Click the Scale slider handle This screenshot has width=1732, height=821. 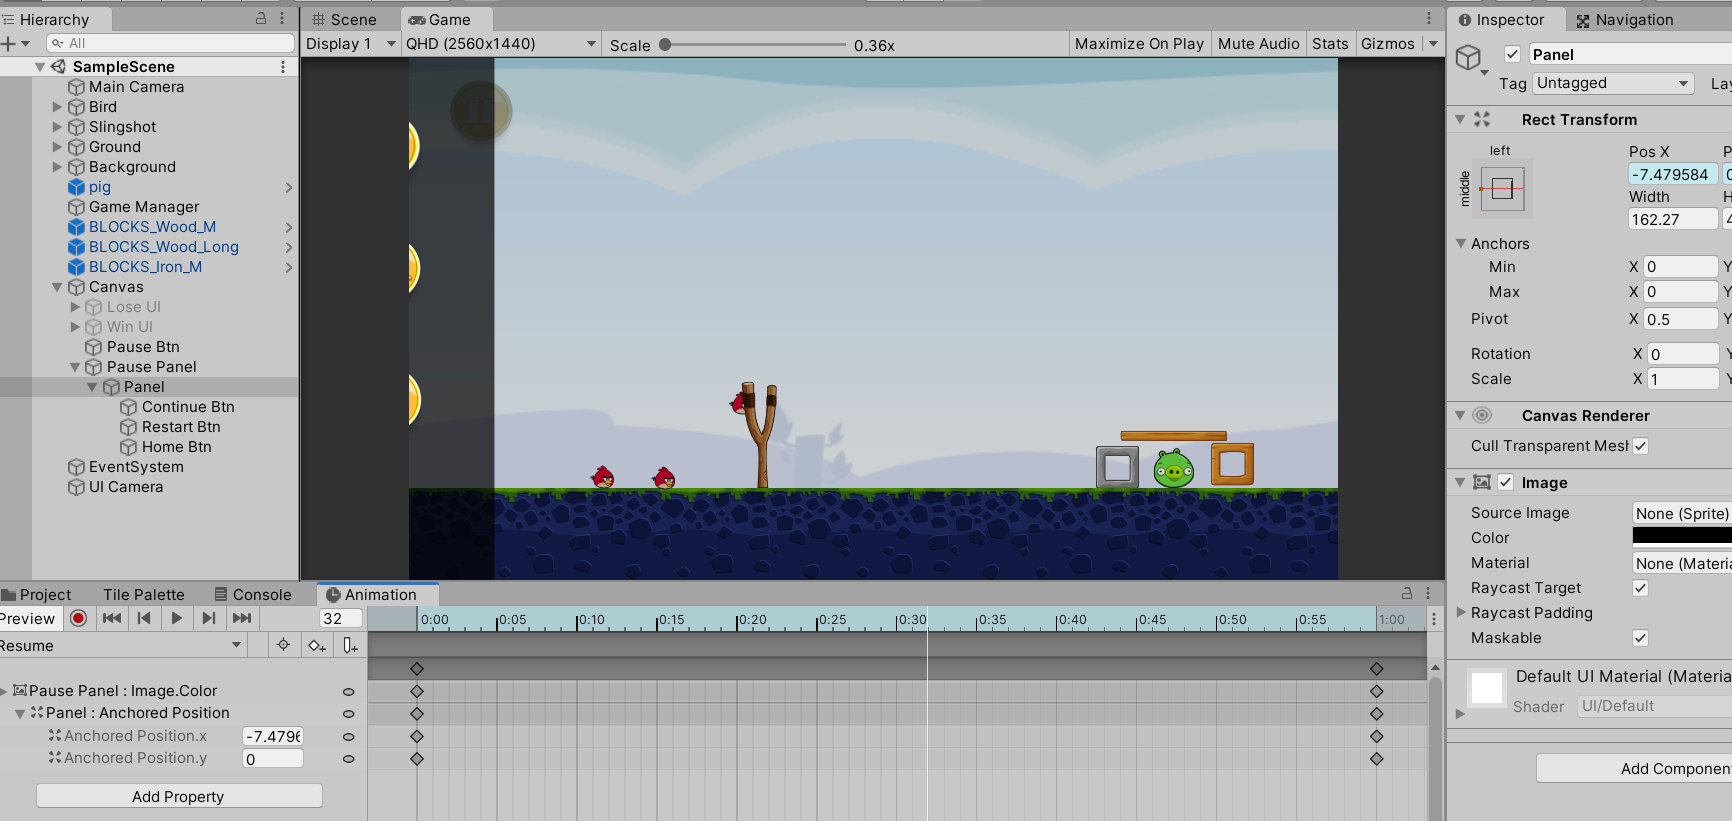pyautogui.click(x=665, y=44)
